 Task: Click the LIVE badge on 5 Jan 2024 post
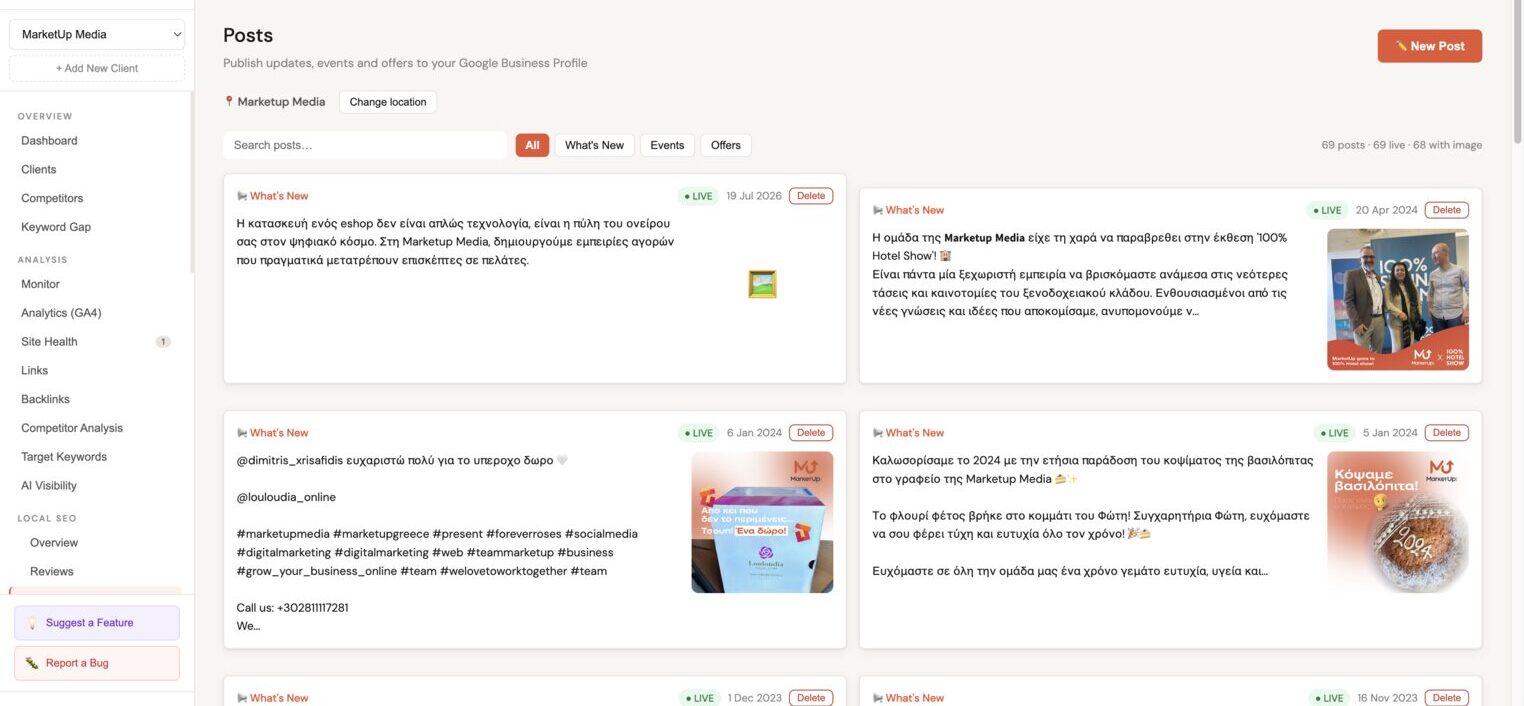pyautogui.click(x=1334, y=433)
